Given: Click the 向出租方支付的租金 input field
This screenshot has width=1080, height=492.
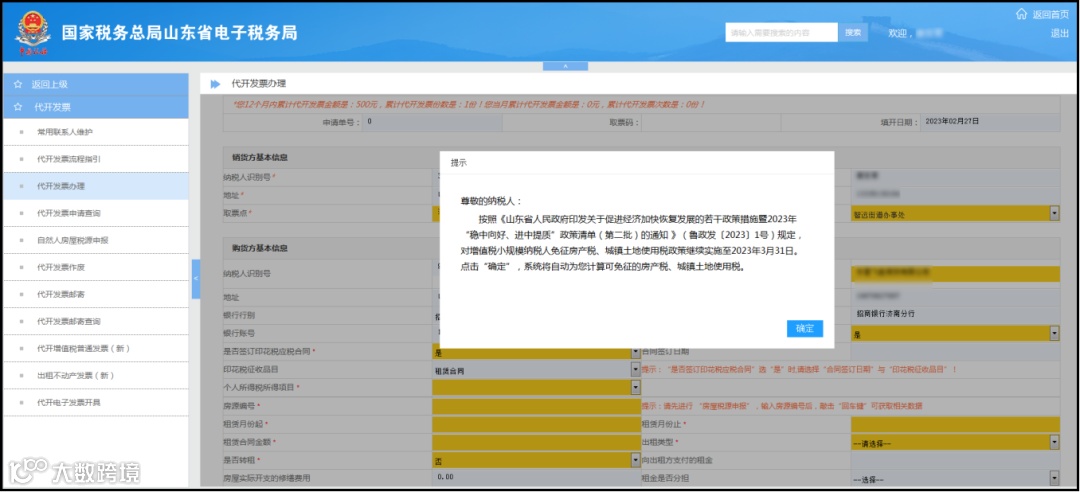Looking at the screenshot, I should point(955,460).
